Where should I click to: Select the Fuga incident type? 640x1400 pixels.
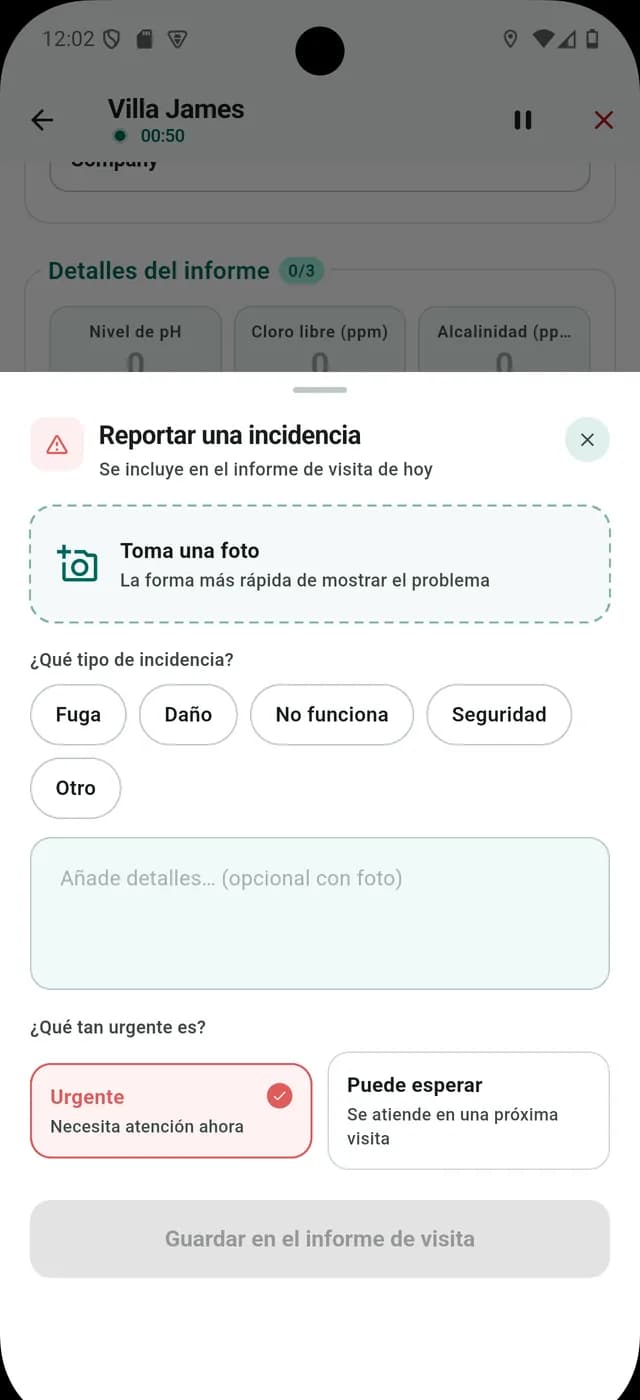coord(78,715)
